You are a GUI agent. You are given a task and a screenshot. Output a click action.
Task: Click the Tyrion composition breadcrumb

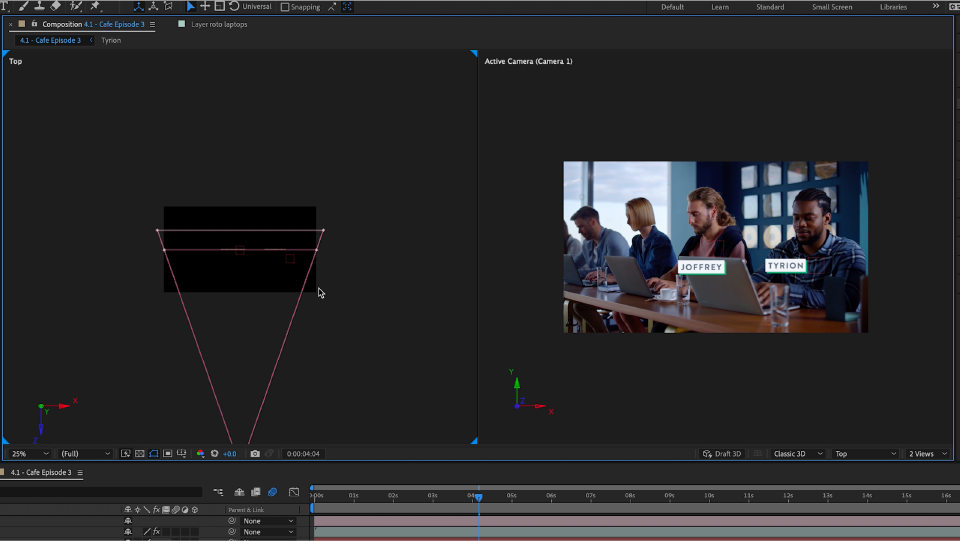pyautogui.click(x=111, y=40)
